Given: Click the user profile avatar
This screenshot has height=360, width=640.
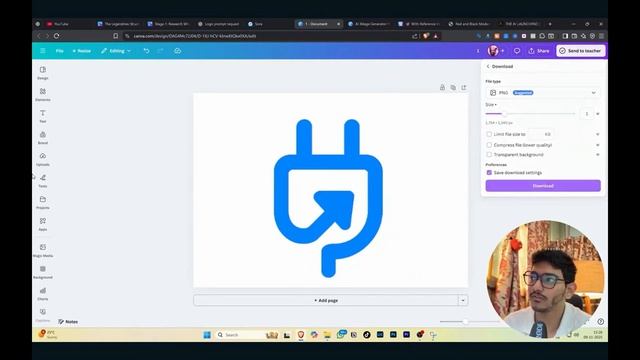Looking at the screenshot, I should 493,51.
